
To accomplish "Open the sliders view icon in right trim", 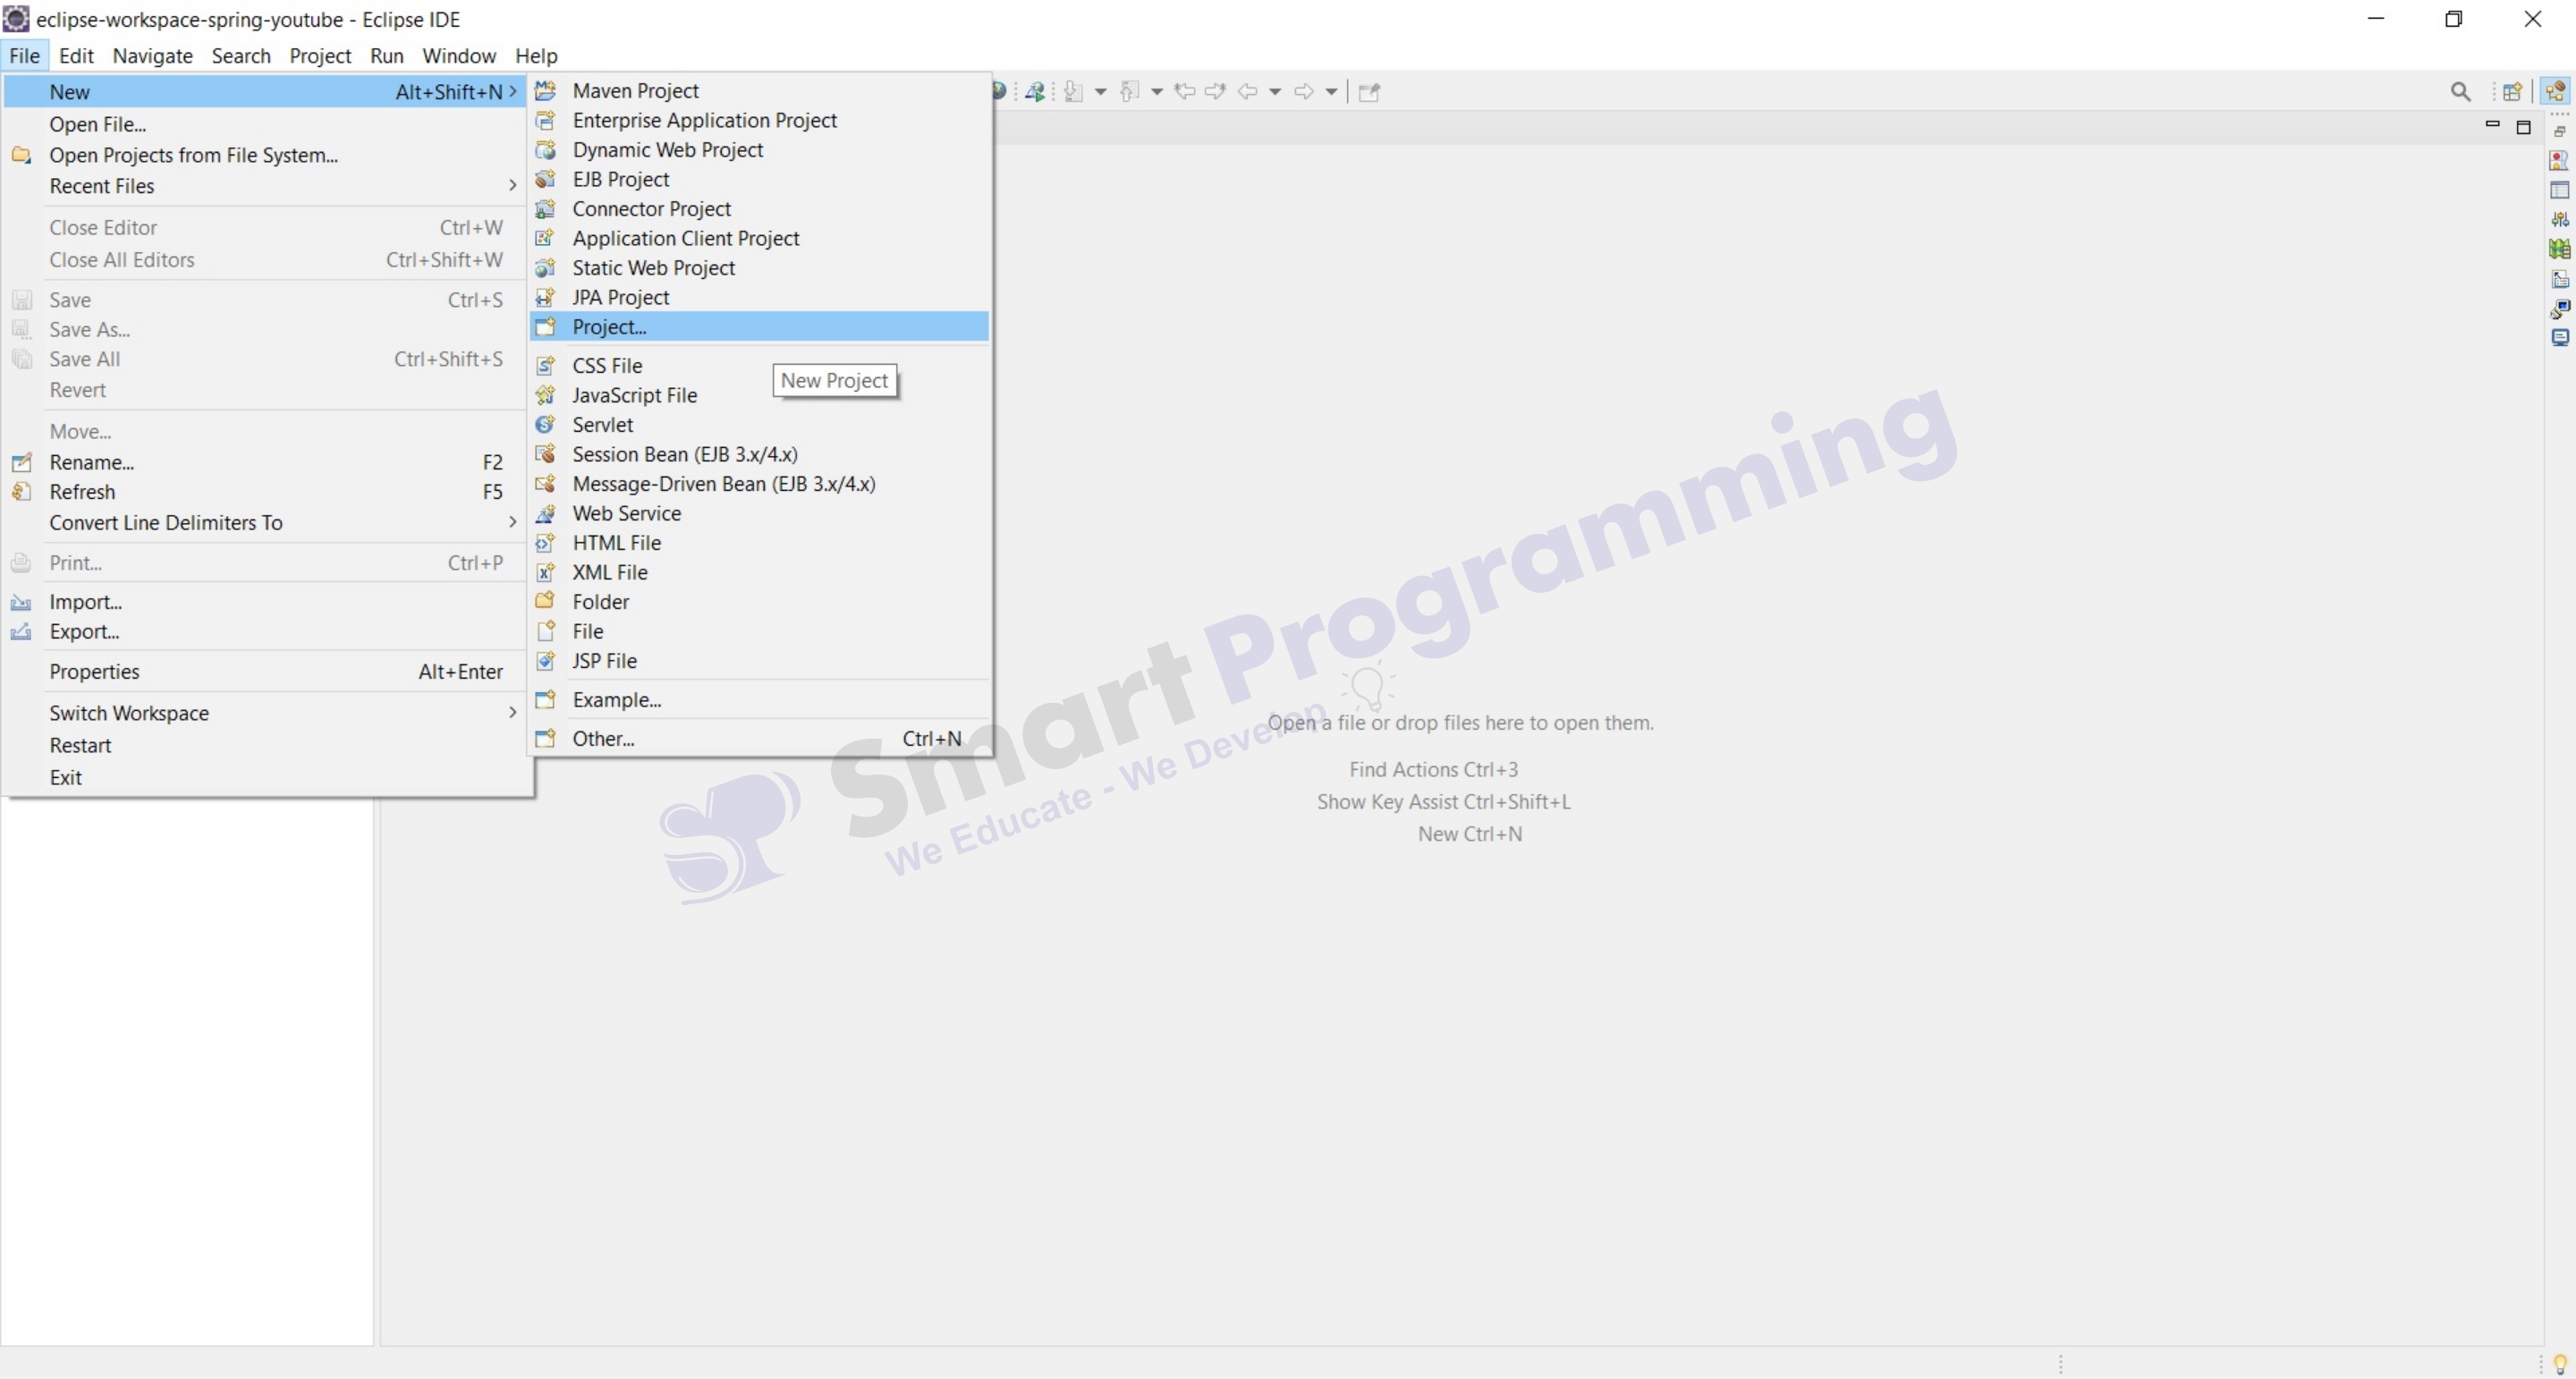I will [x=2559, y=219].
